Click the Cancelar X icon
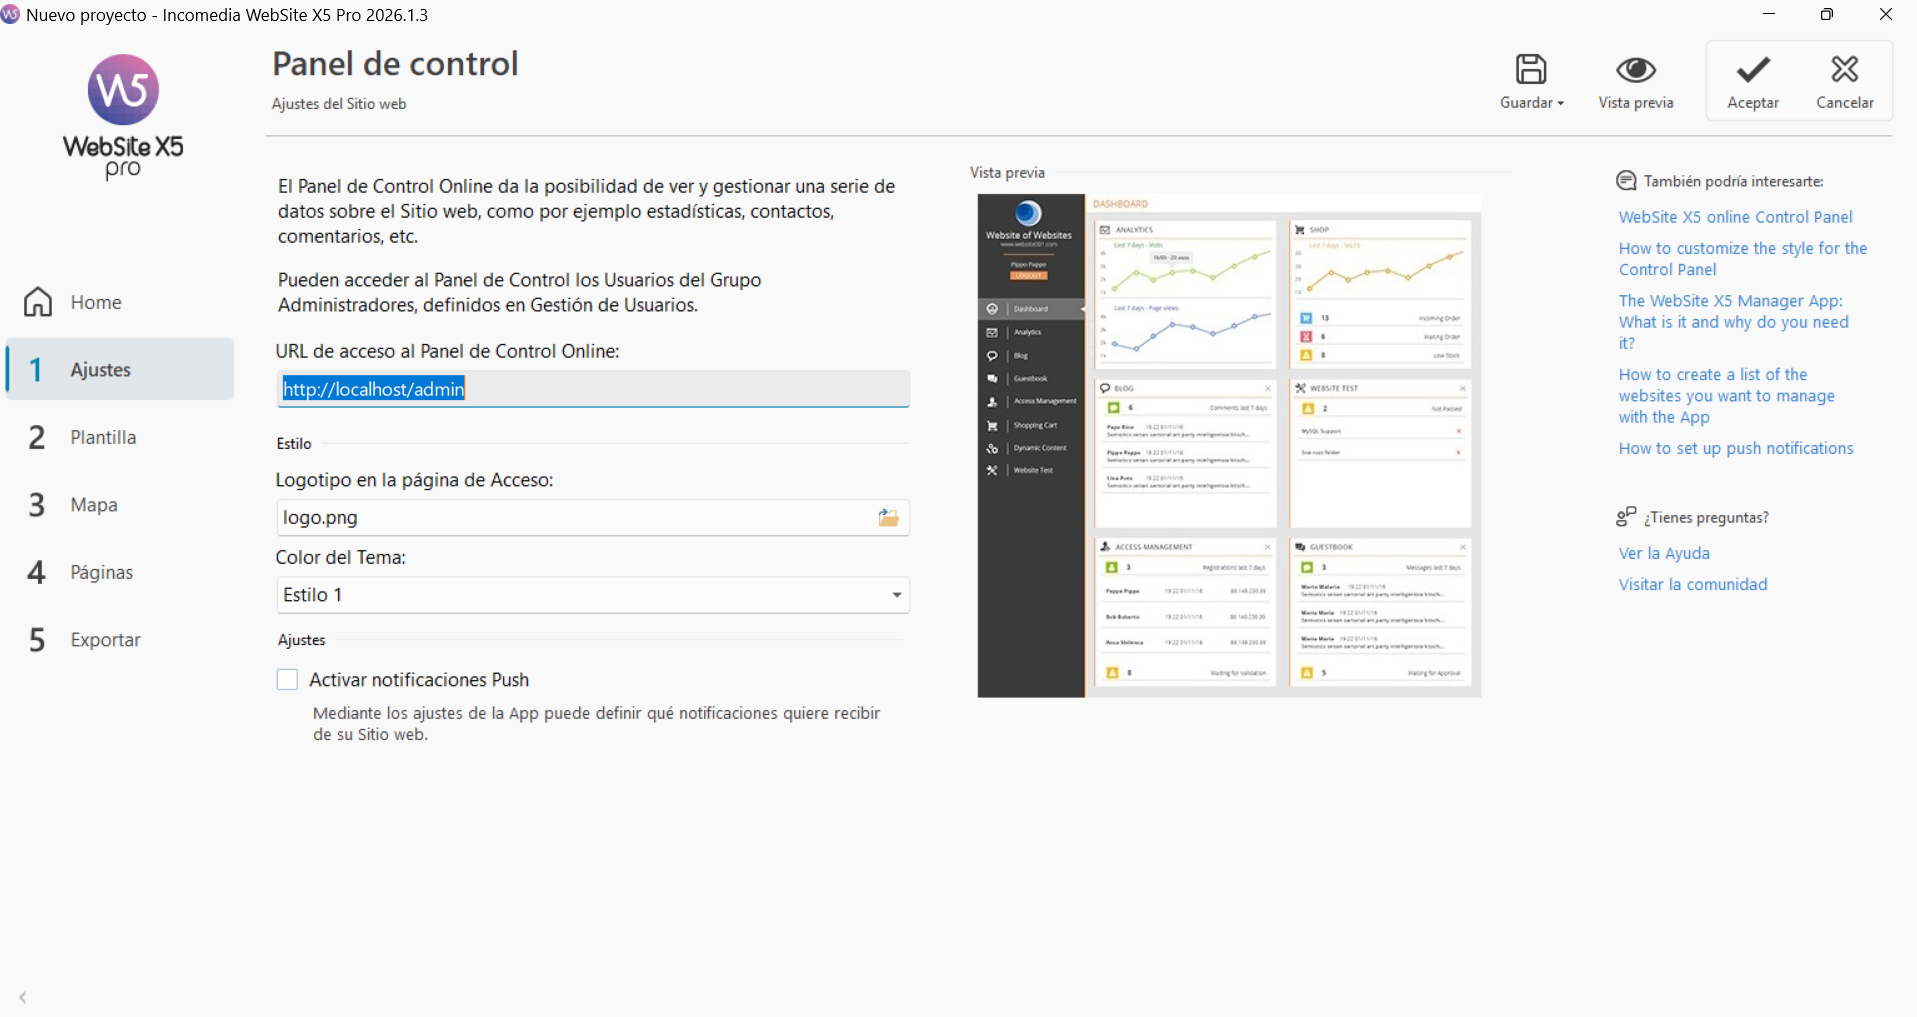The width and height of the screenshot is (1917, 1017). [x=1844, y=70]
